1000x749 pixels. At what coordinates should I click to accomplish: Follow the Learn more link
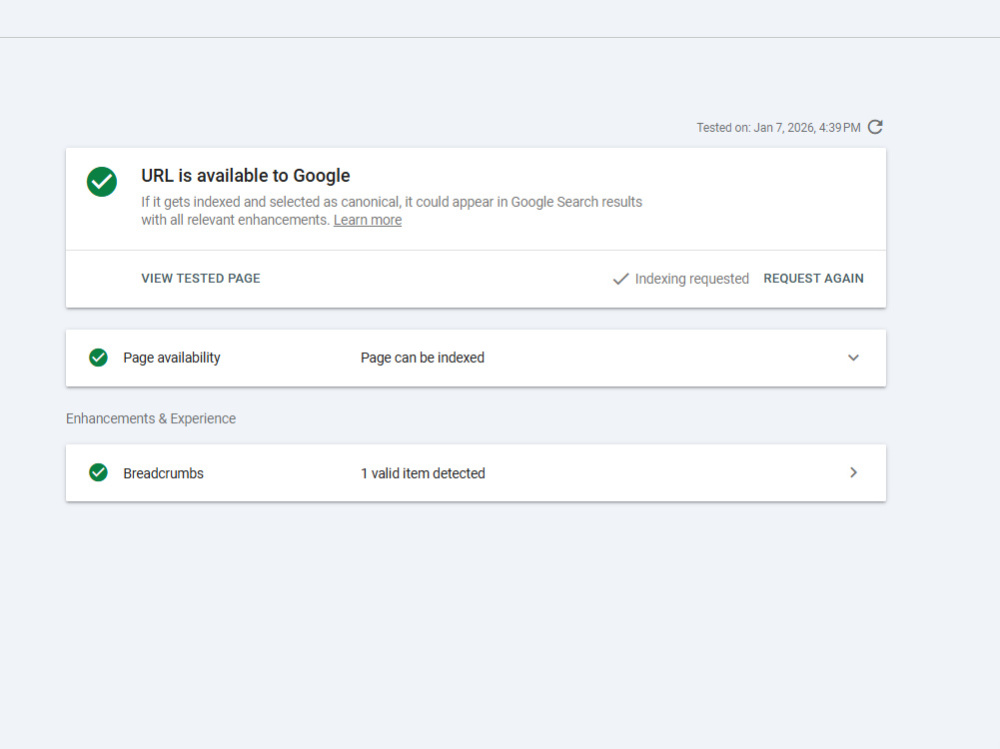[x=367, y=220]
